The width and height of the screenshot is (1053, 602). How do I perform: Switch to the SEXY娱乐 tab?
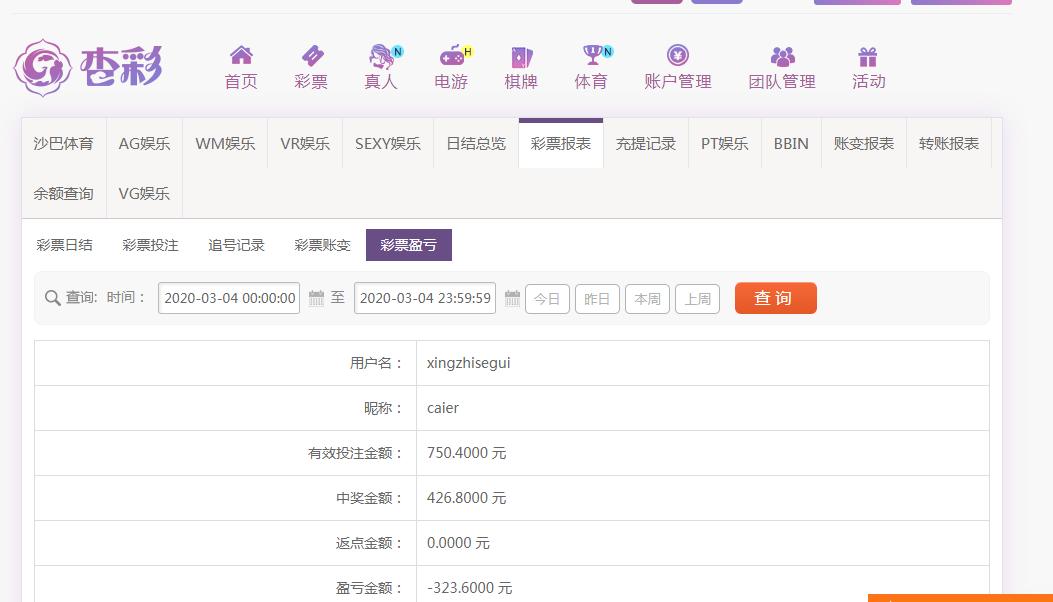(x=388, y=143)
